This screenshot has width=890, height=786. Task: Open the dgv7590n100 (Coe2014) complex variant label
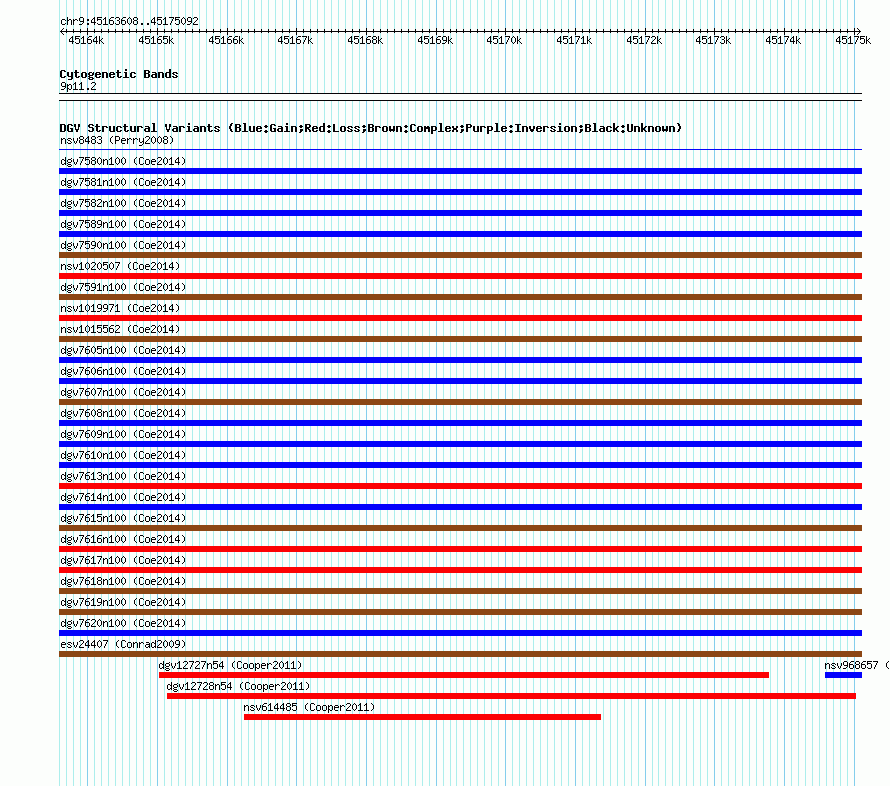pyautogui.click(x=123, y=245)
